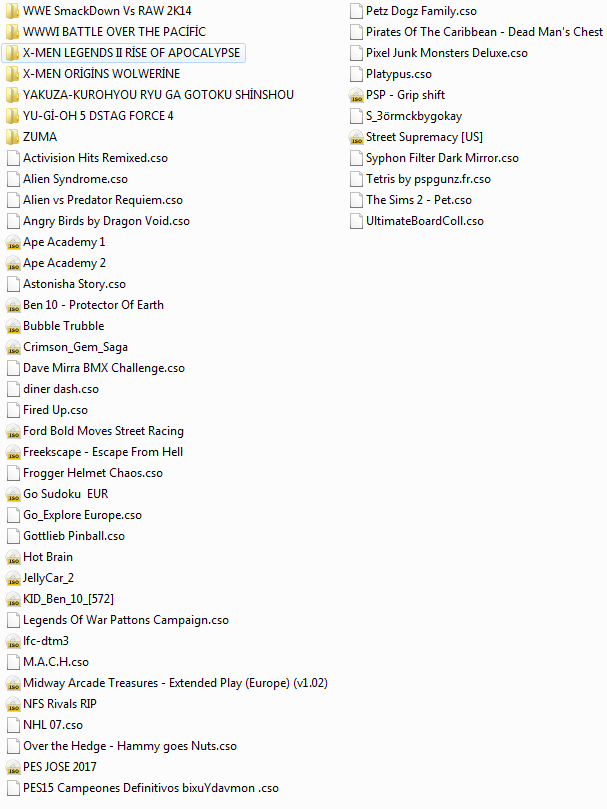Click the Legends Of War Pattons Campaign.cso file

[126, 620]
